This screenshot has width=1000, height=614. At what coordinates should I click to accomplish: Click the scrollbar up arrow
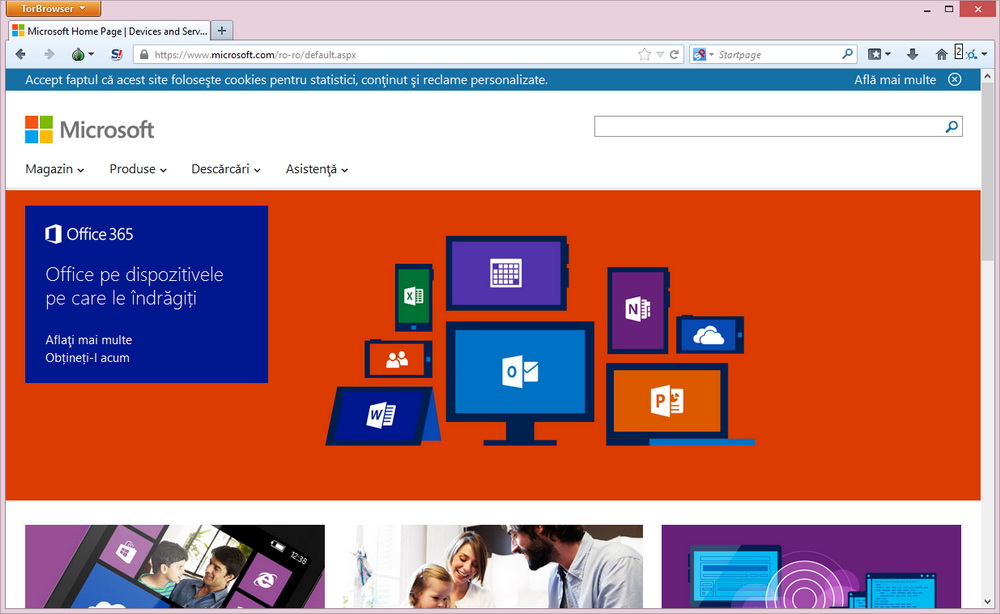pos(988,75)
